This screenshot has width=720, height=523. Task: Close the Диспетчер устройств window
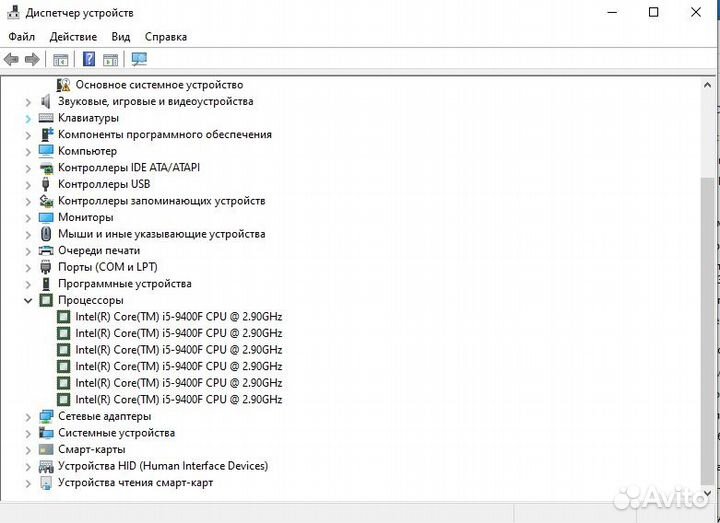coord(696,13)
